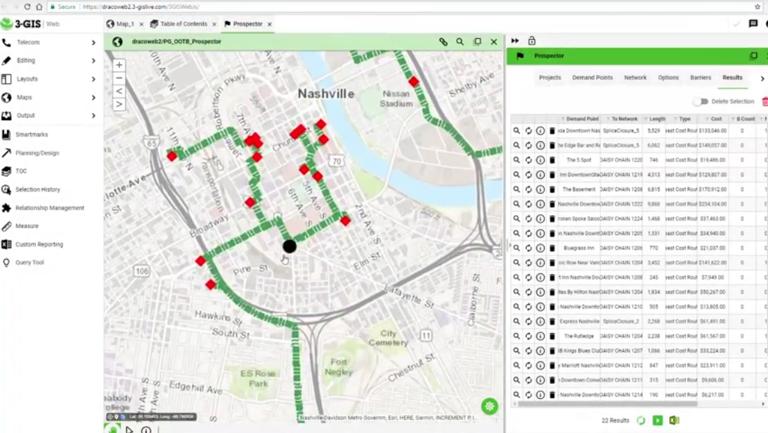The width and height of the screenshot is (768, 433).
Task: Open the Demand Points tab
Action: [592, 77]
